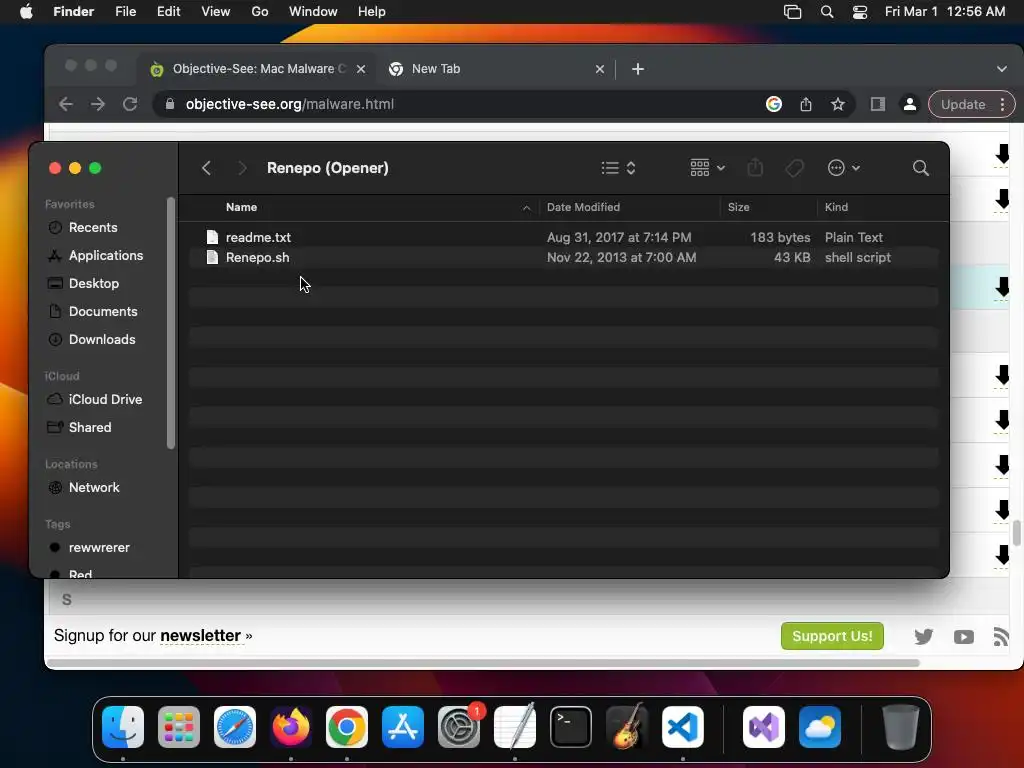Open the Go menu in menu bar
The height and width of the screenshot is (768, 1024).
pyautogui.click(x=260, y=12)
